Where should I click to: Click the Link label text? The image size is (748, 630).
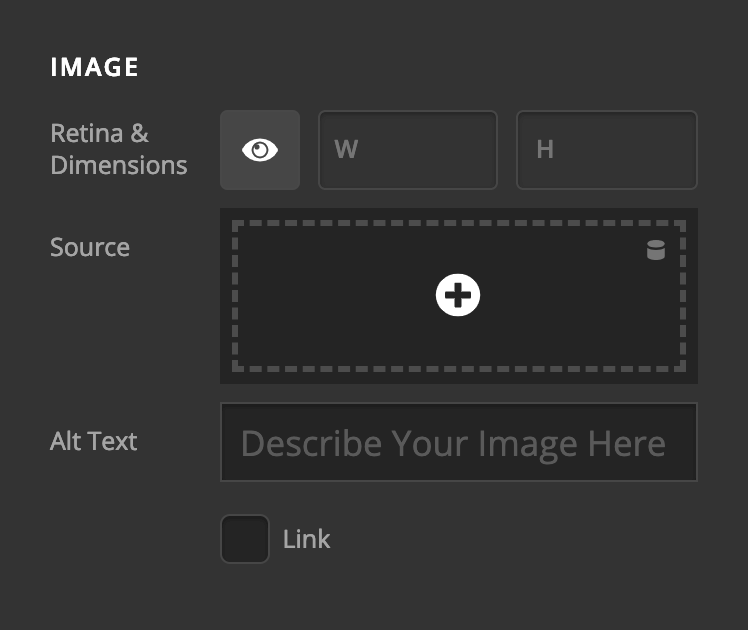pyautogui.click(x=306, y=540)
